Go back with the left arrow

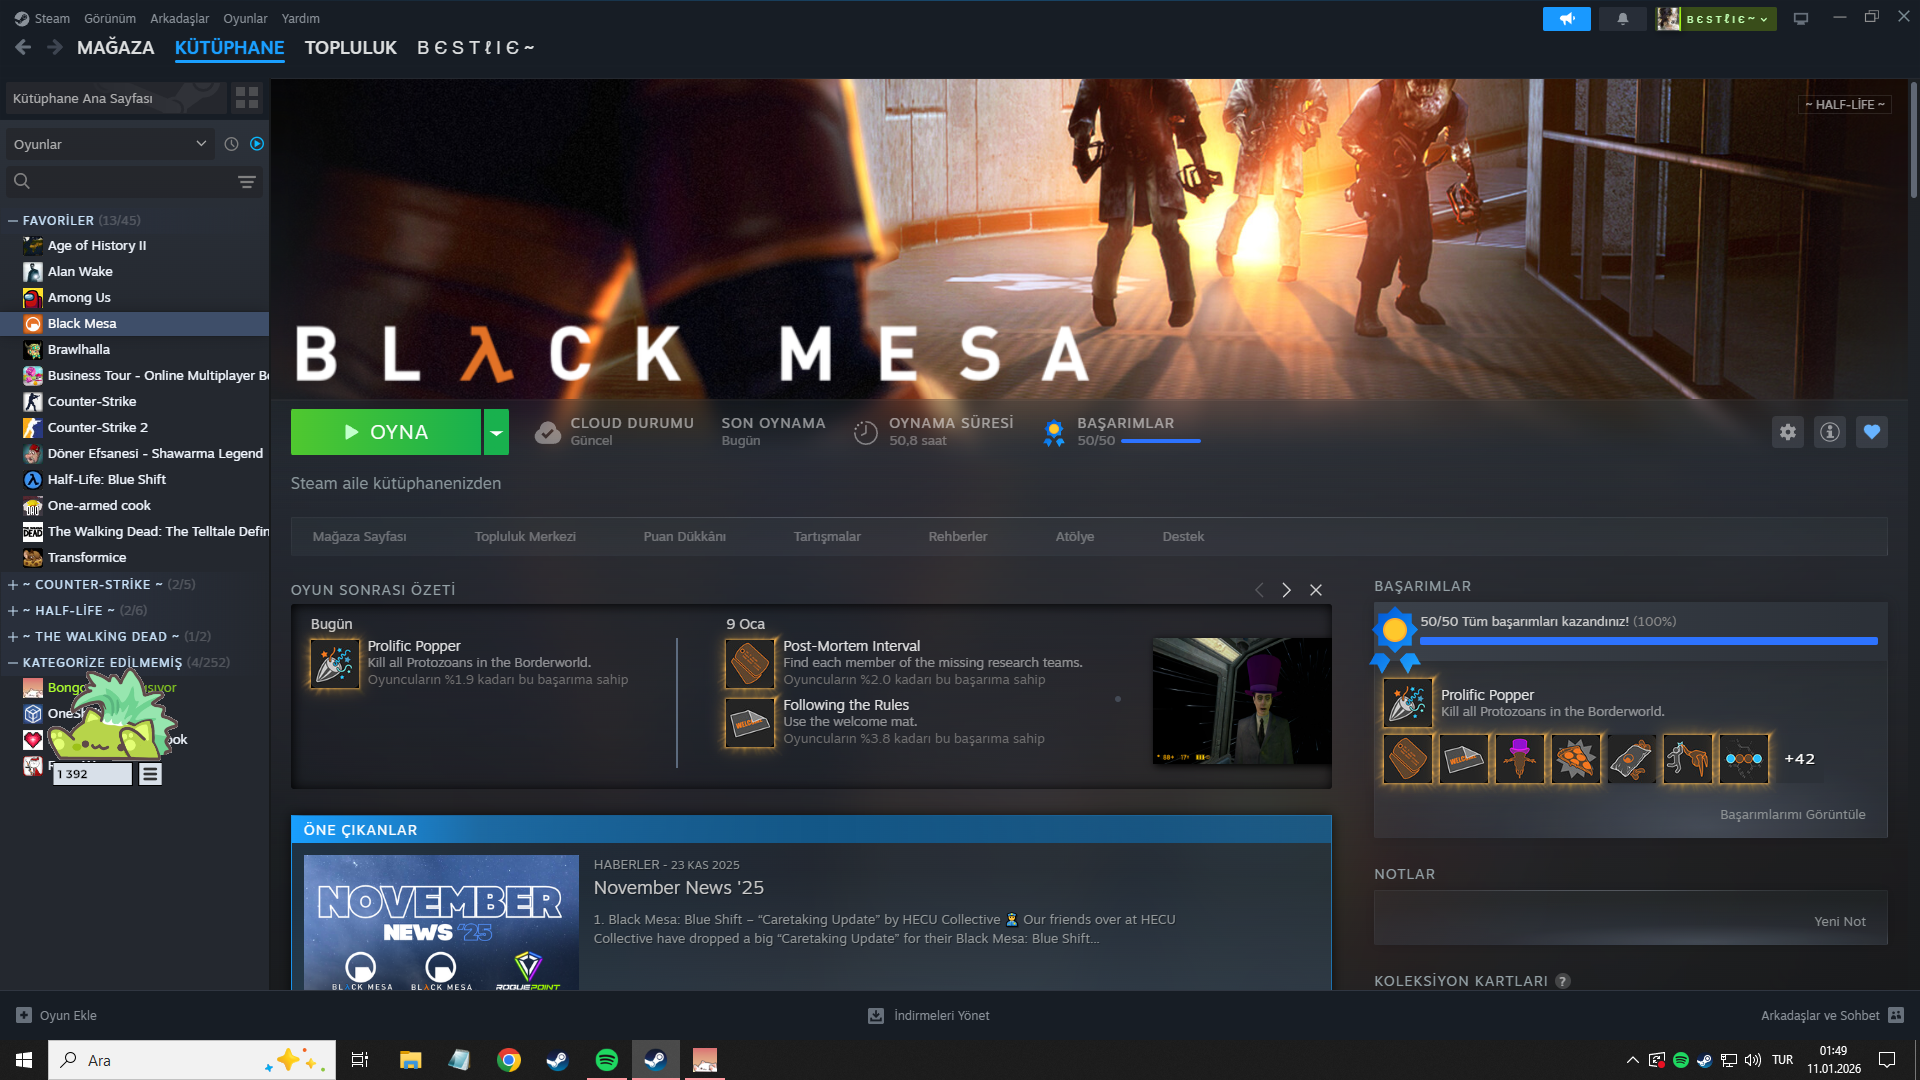point(23,47)
